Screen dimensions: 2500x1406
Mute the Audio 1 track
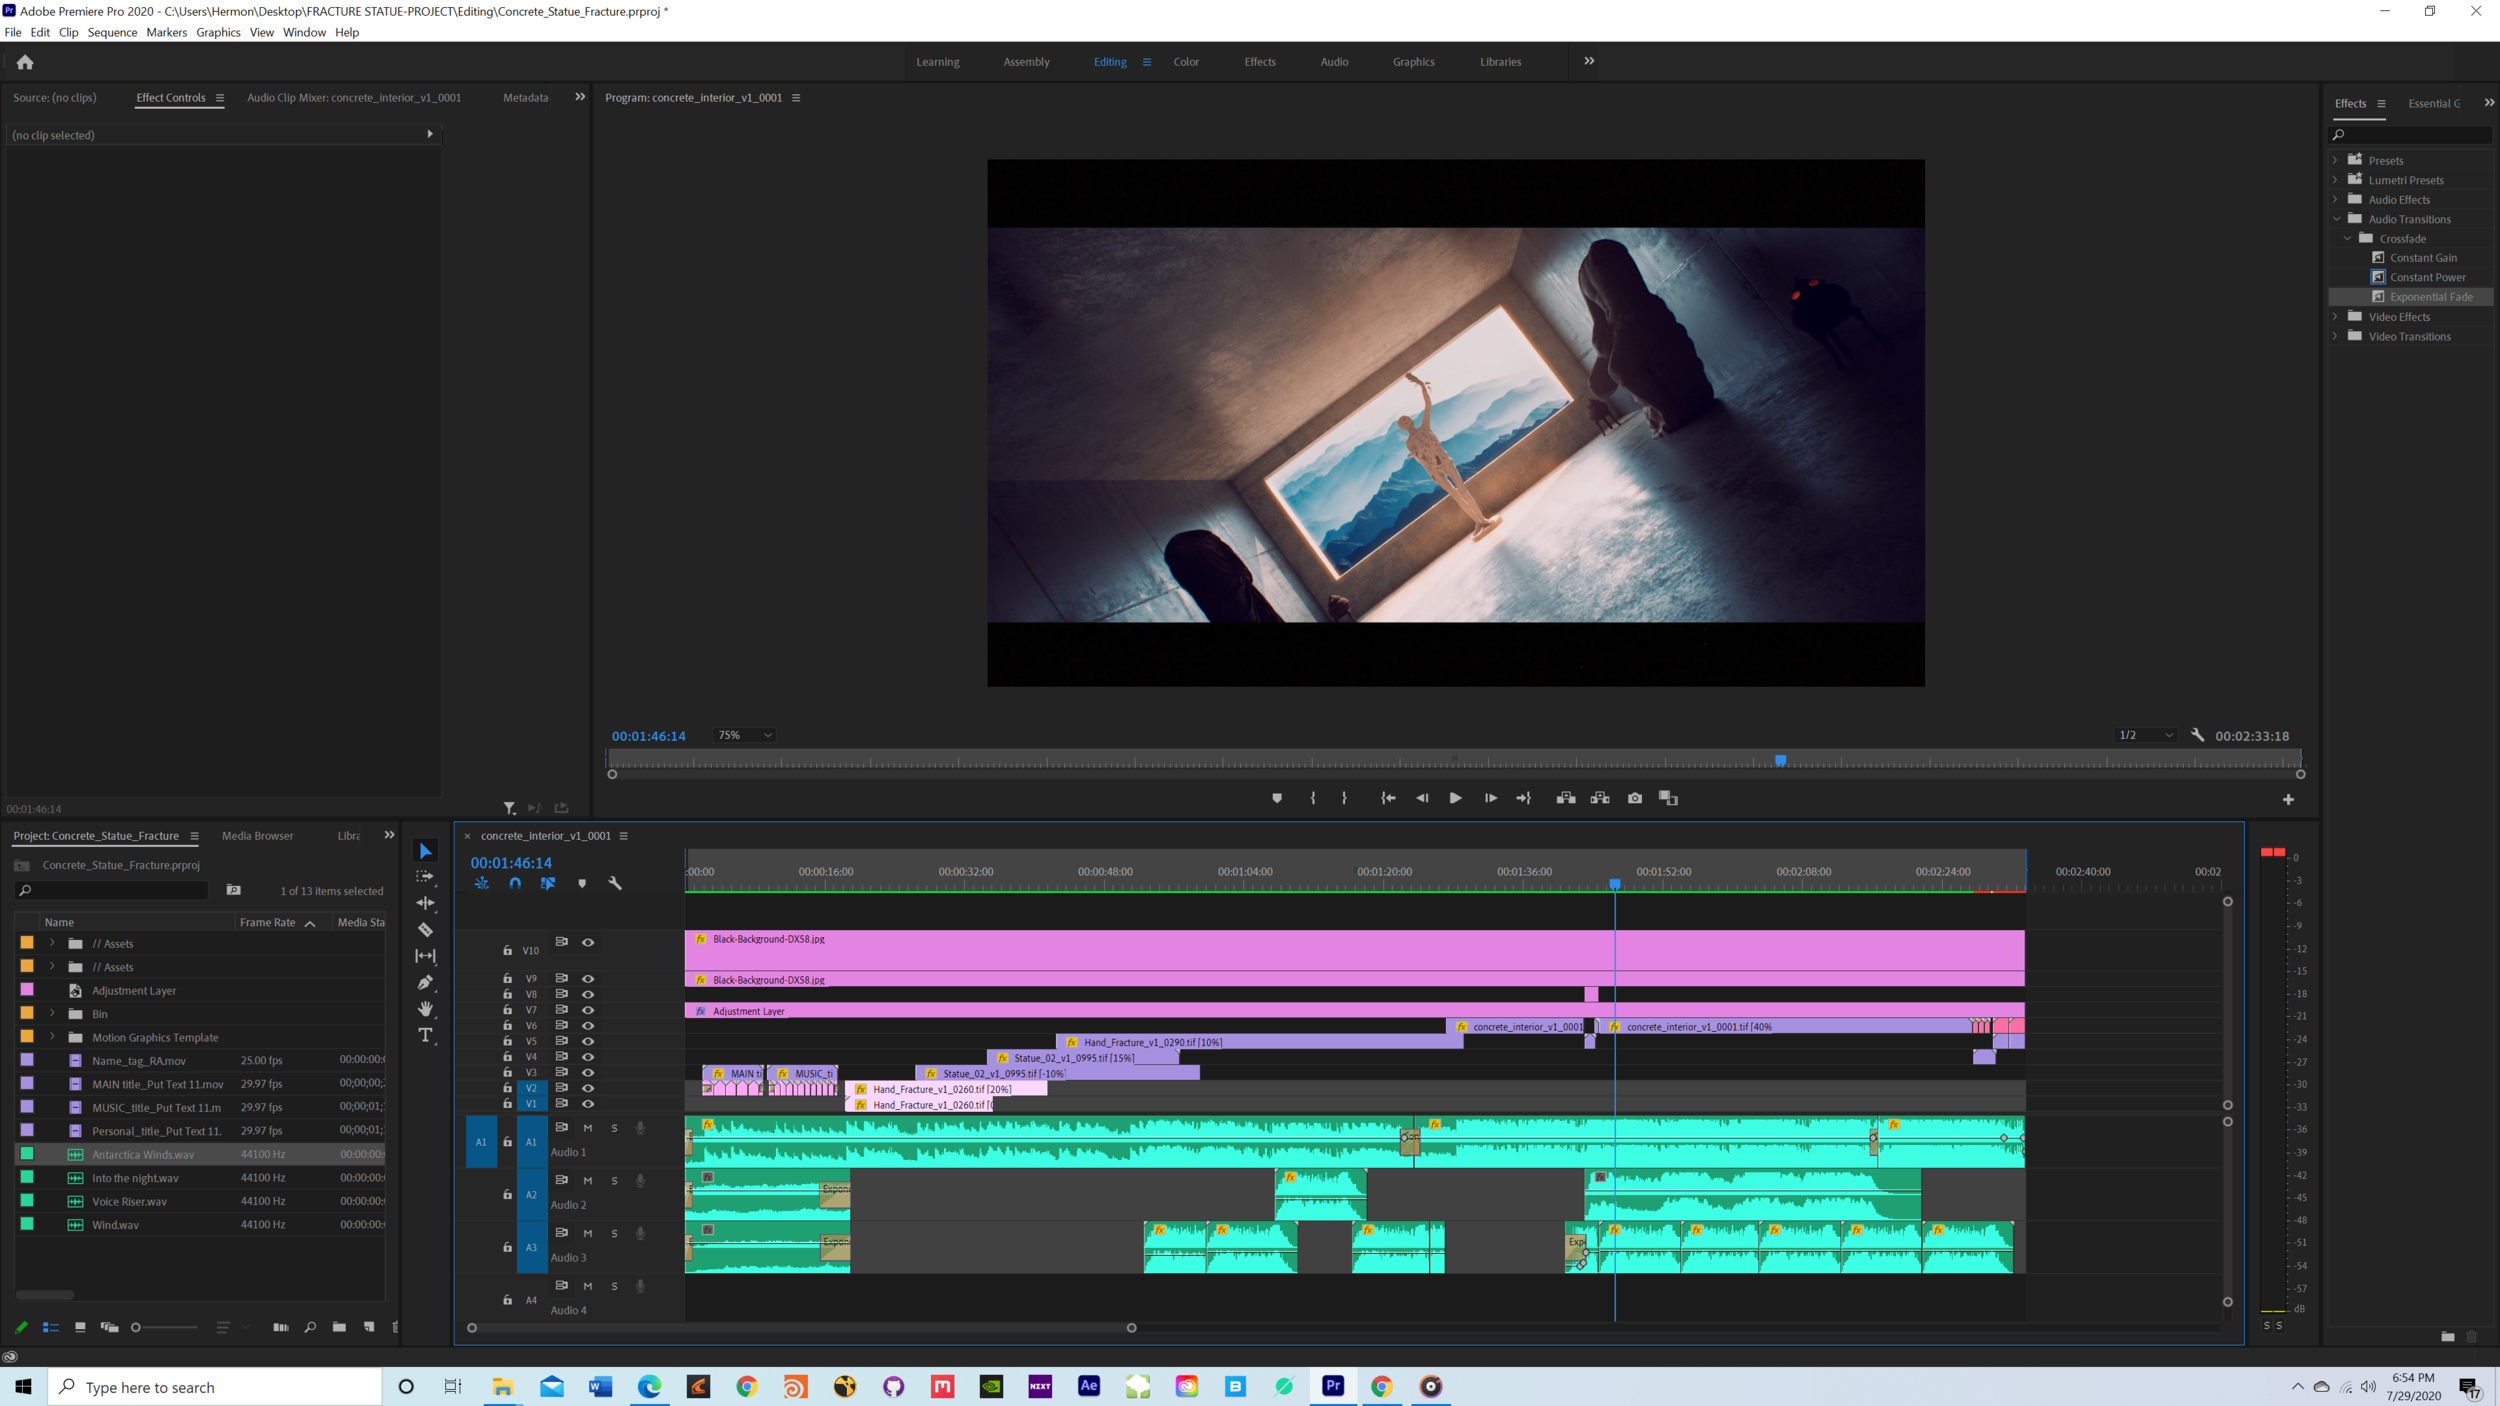588,1128
